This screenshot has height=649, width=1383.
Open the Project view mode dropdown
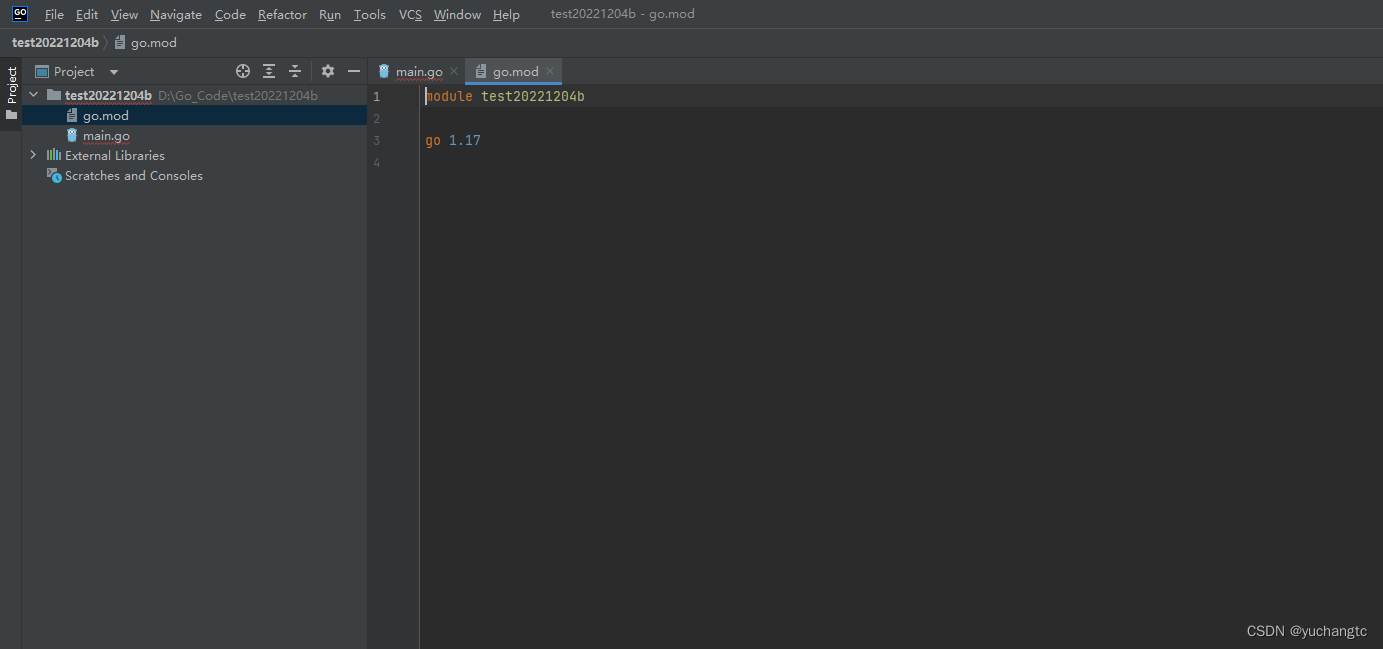click(112, 71)
